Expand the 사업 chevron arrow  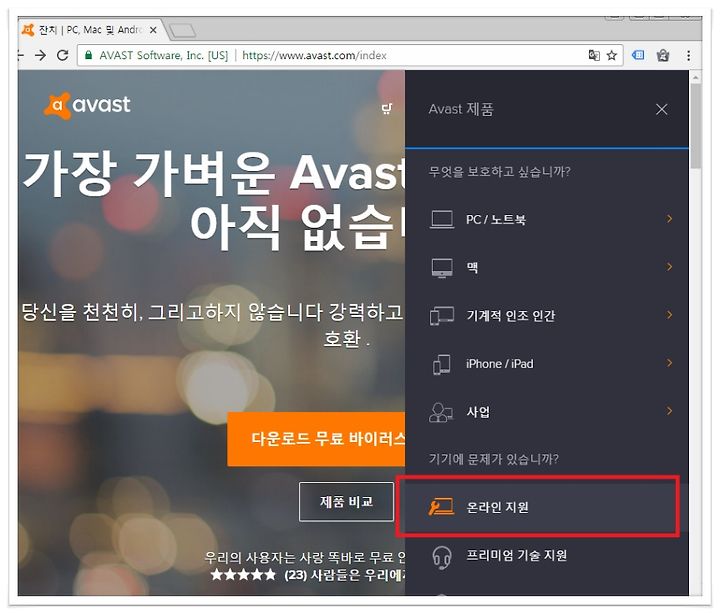pyautogui.click(x=669, y=411)
